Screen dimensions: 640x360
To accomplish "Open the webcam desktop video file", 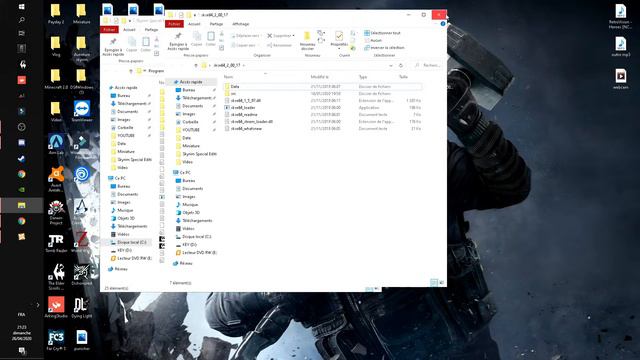I will (x=620, y=79).
